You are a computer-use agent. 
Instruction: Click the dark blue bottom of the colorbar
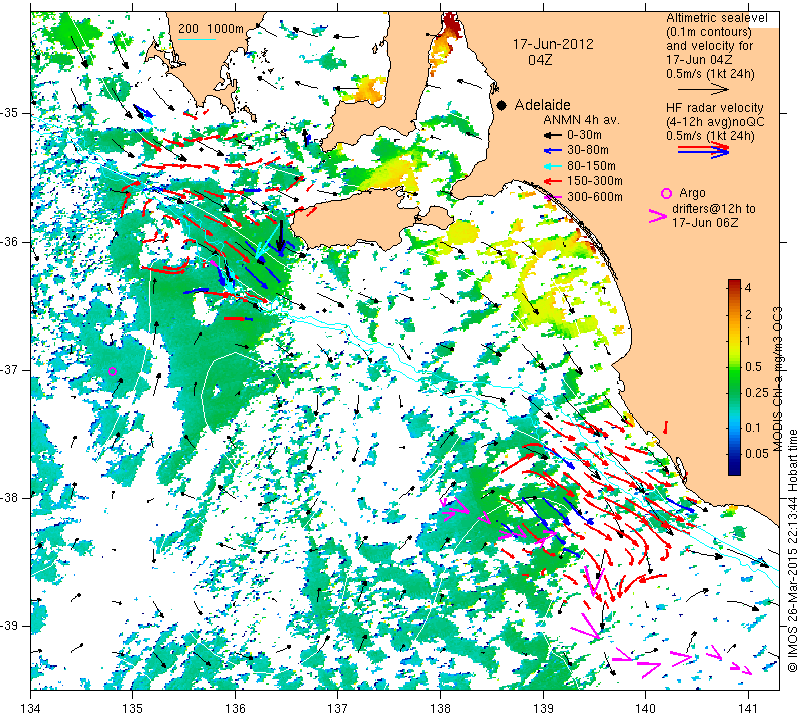(x=734, y=470)
